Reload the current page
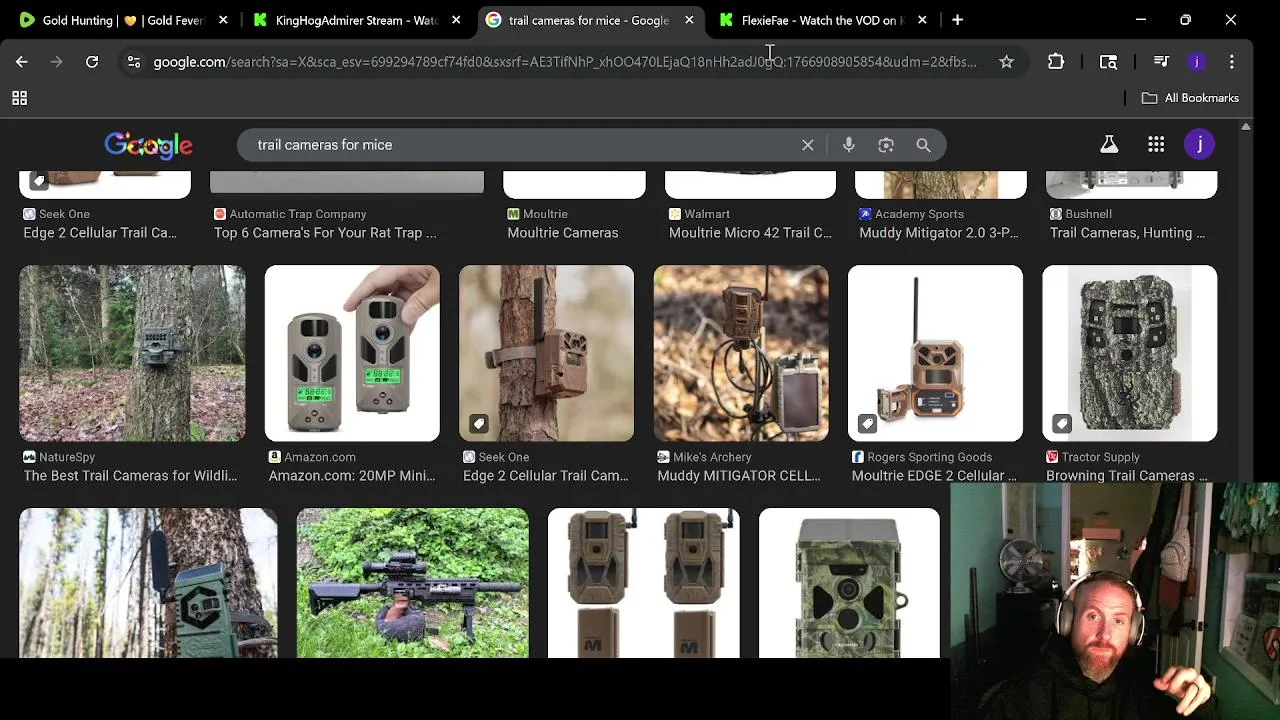This screenshot has height=720, width=1280. click(92, 62)
